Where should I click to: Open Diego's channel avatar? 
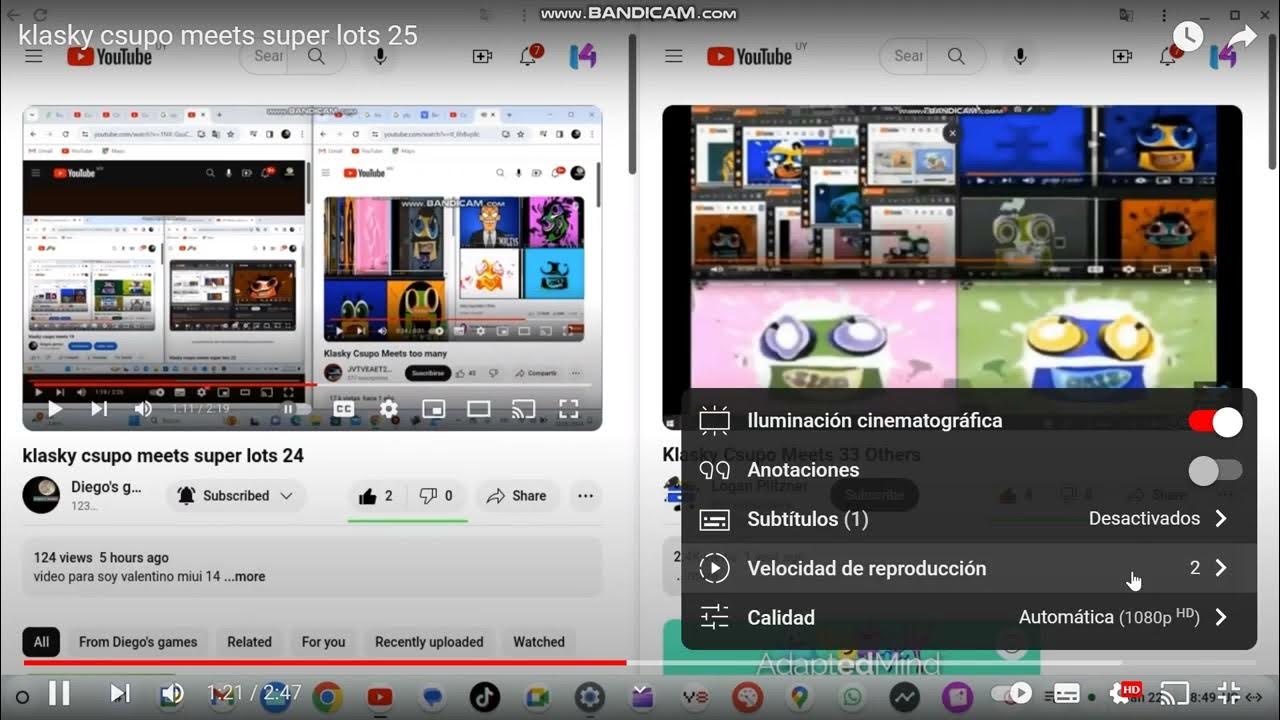pyautogui.click(x=41, y=495)
